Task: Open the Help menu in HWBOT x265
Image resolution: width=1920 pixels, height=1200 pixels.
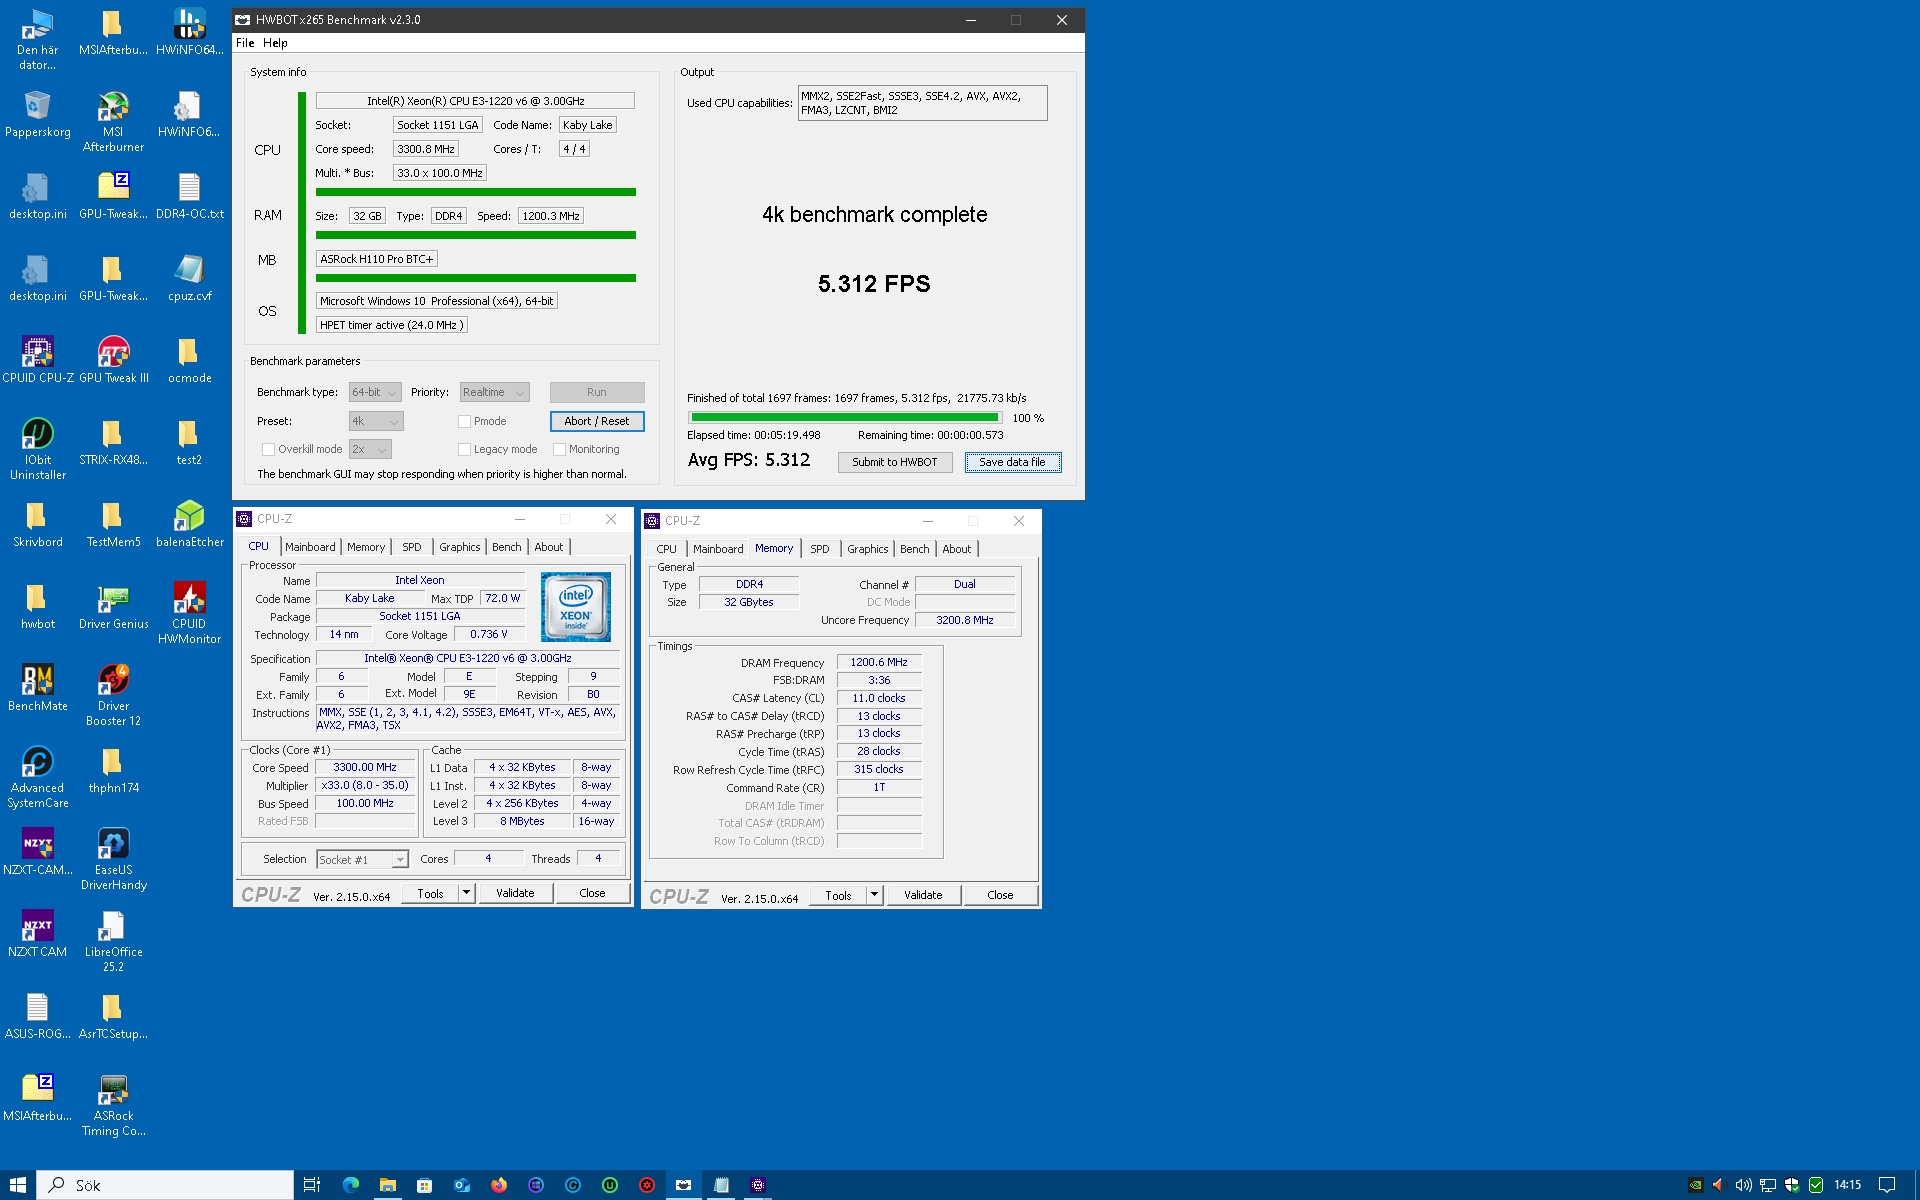Action: [x=275, y=43]
